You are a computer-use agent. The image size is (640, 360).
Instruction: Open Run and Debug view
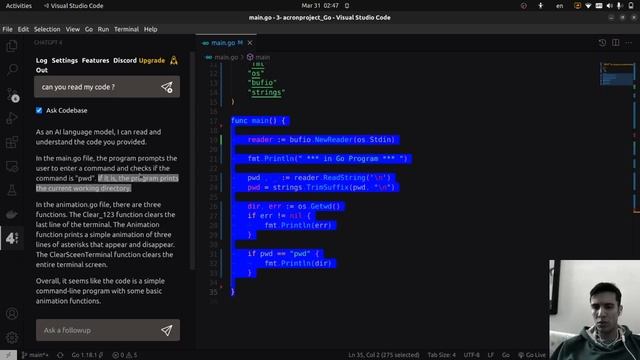click(12, 118)
